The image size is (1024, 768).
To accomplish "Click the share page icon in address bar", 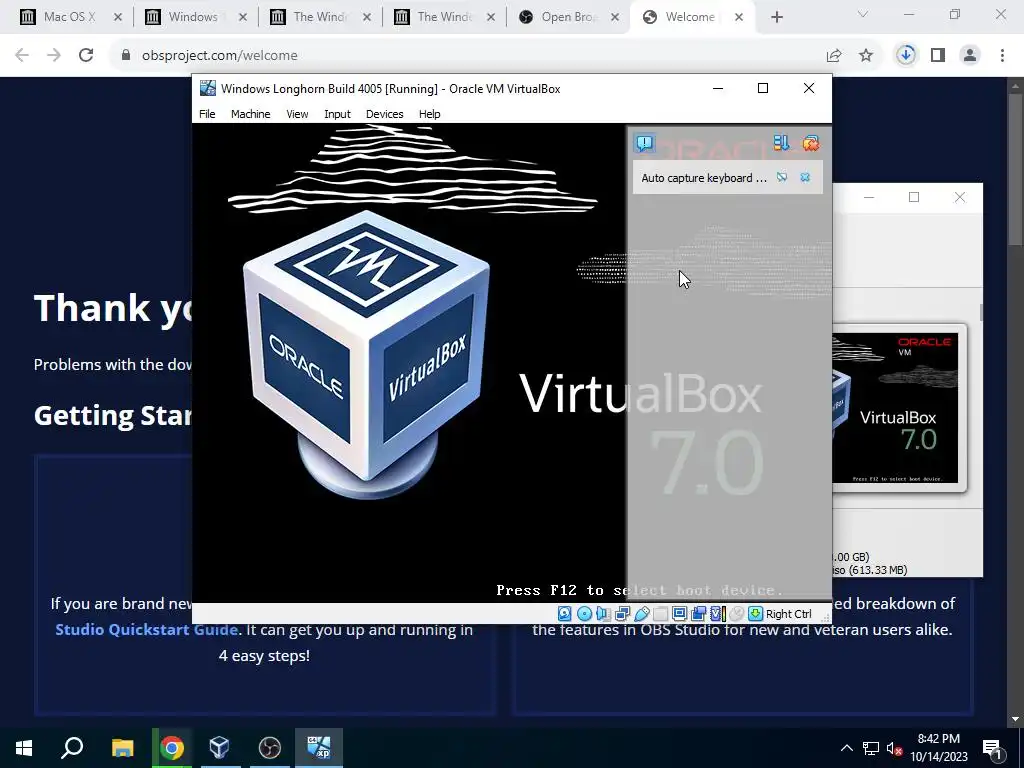I will click(834, 56).
